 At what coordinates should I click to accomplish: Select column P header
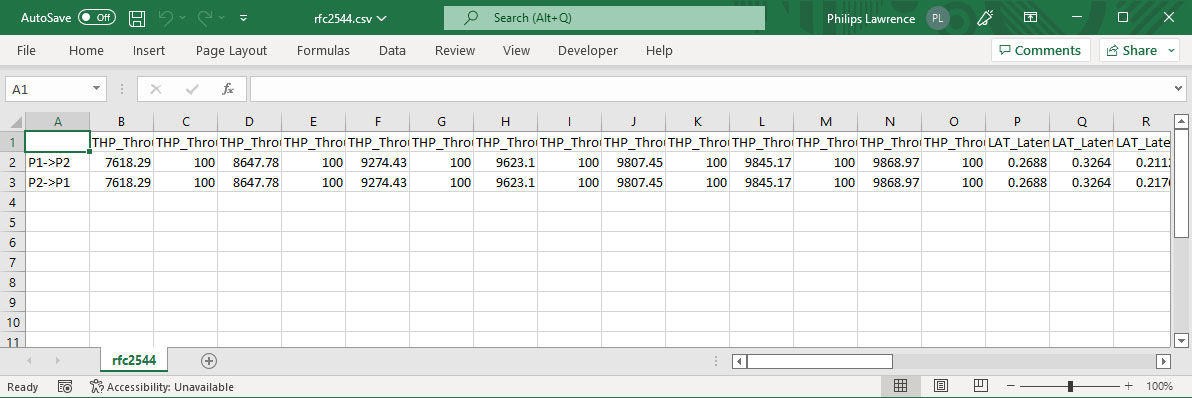pyautogui.click(x=1017, y=122)
